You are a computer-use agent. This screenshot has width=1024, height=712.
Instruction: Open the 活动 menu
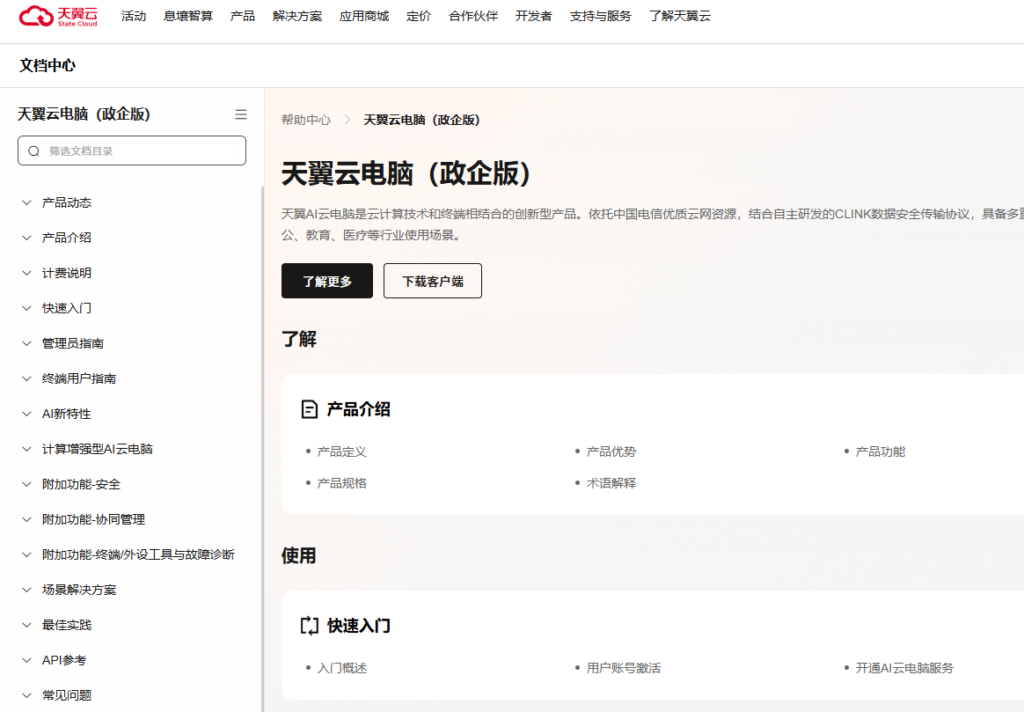coord(133,16)
